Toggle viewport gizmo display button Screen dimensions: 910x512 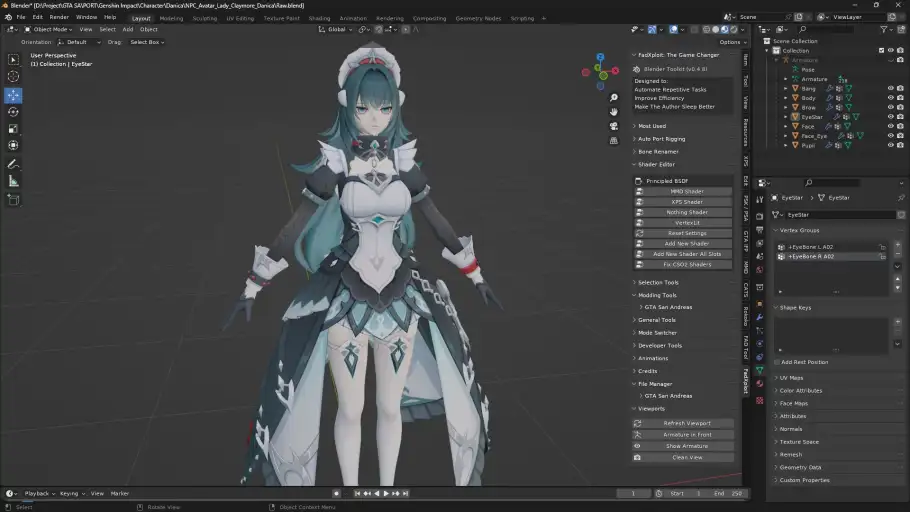tap(652, 30)
